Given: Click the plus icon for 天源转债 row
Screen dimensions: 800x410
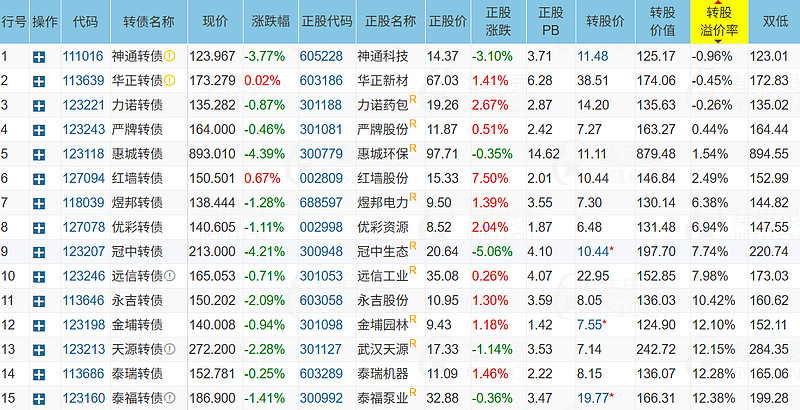Looking at the screenshot, I should coord(39,350).
